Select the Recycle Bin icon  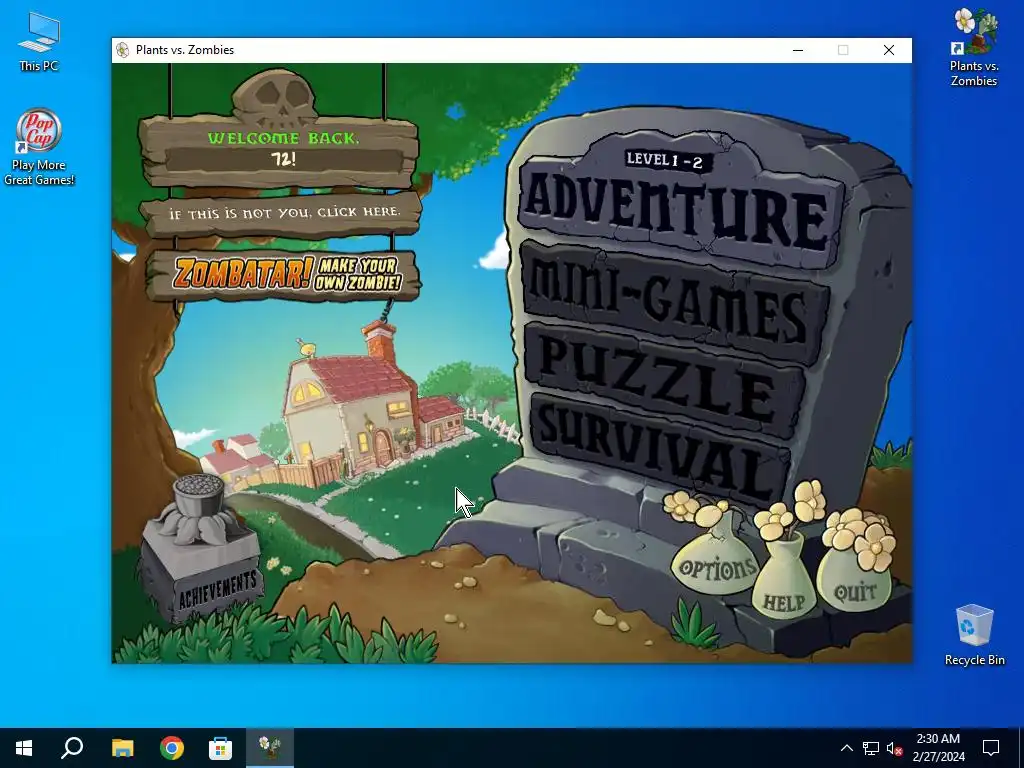tap(974, 635)
